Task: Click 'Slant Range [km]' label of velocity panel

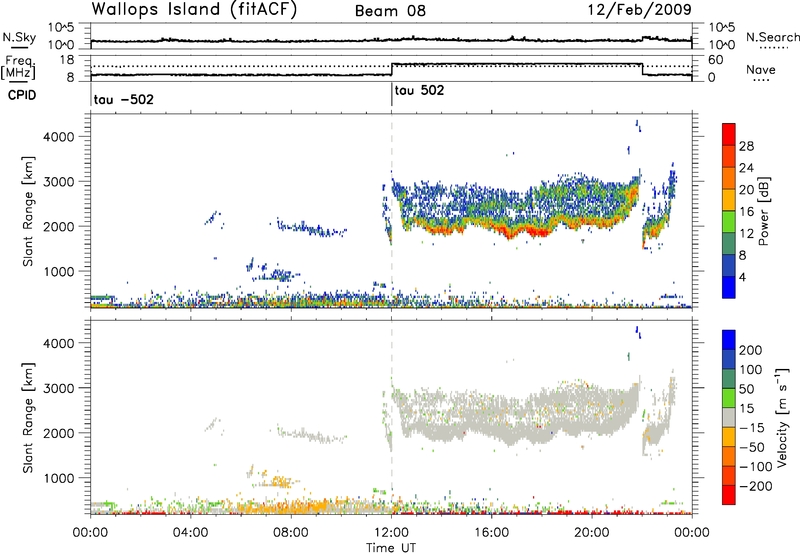Action: click(28, 418)
